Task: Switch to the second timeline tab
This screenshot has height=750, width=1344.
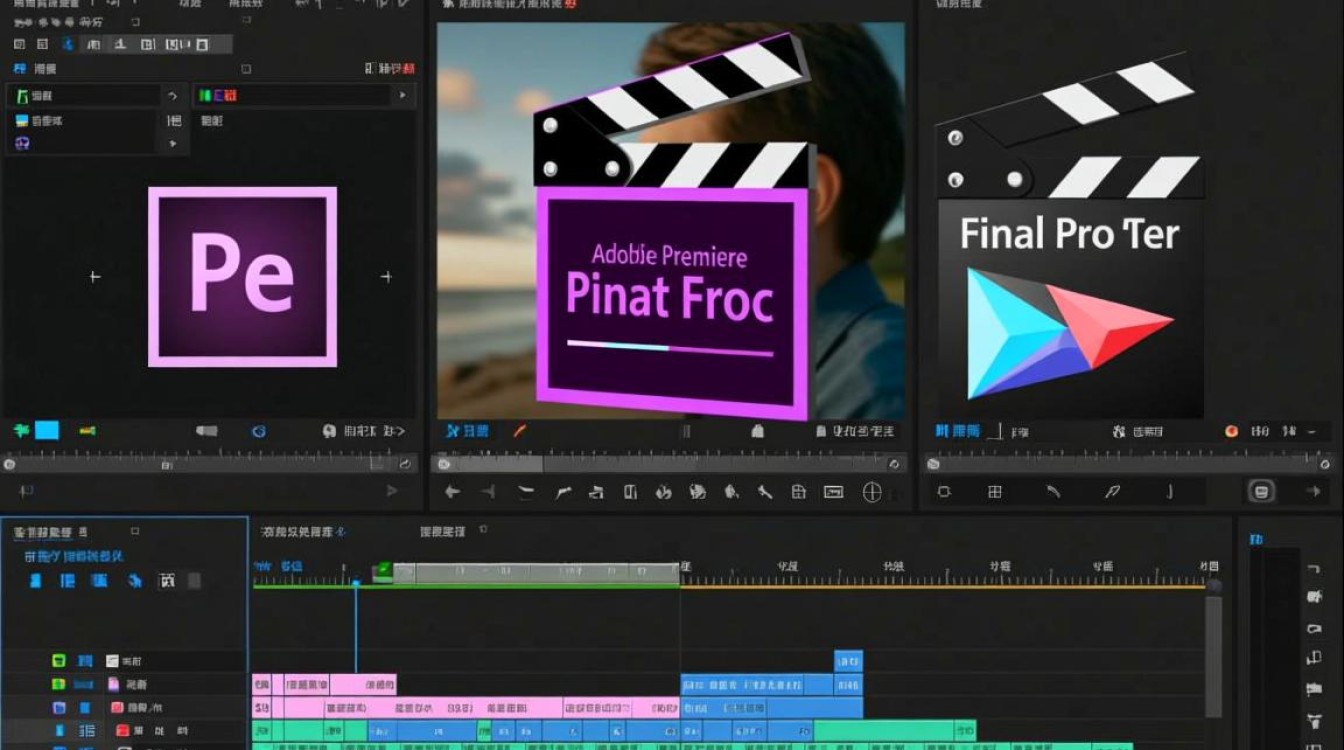Action: 443,532
